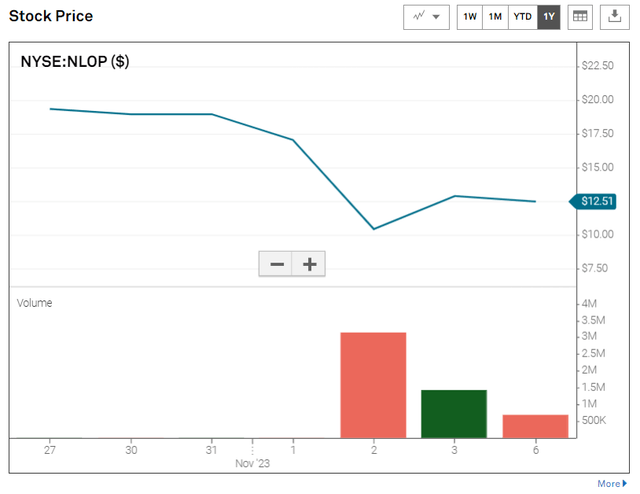The height and width of the screenshot is (494, 640).
Task: Click the red volume bar for date 2
Action: click(373, 385)
